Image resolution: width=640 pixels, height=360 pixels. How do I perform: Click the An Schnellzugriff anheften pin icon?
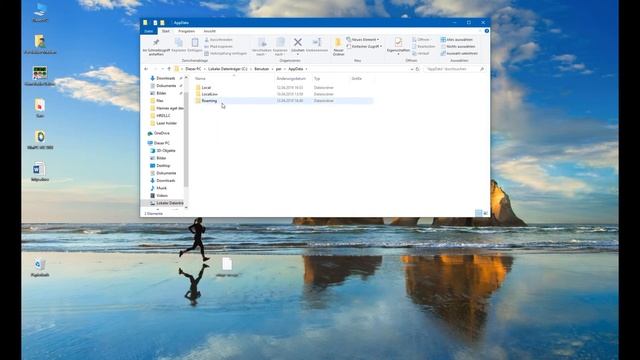coord(156,42)
